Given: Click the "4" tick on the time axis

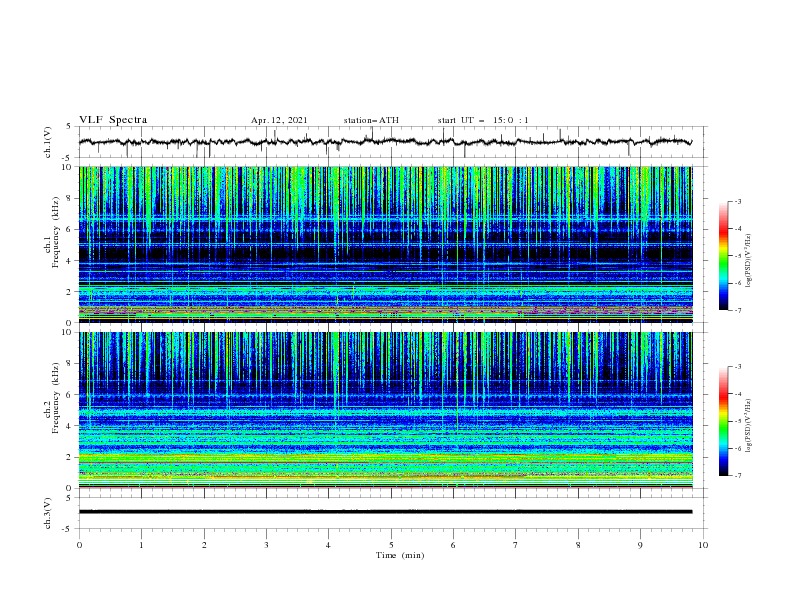Looking at the screenshot, I should click(328, 545).
